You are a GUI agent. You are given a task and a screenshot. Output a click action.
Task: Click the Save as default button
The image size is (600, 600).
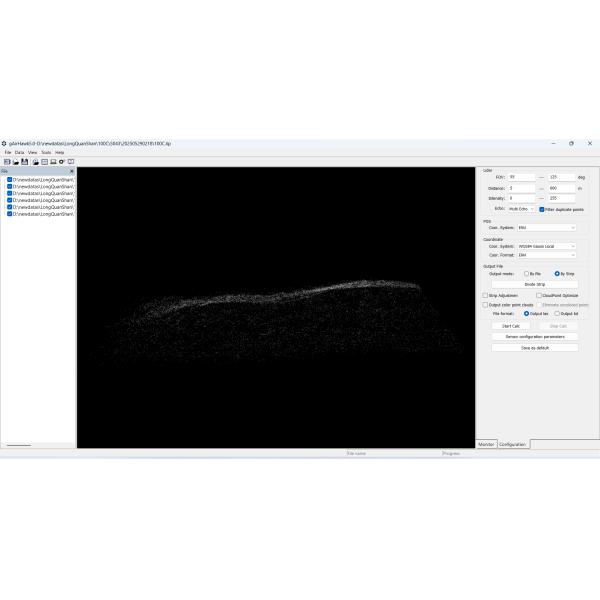pyautogui.click(x=535, y=348)
